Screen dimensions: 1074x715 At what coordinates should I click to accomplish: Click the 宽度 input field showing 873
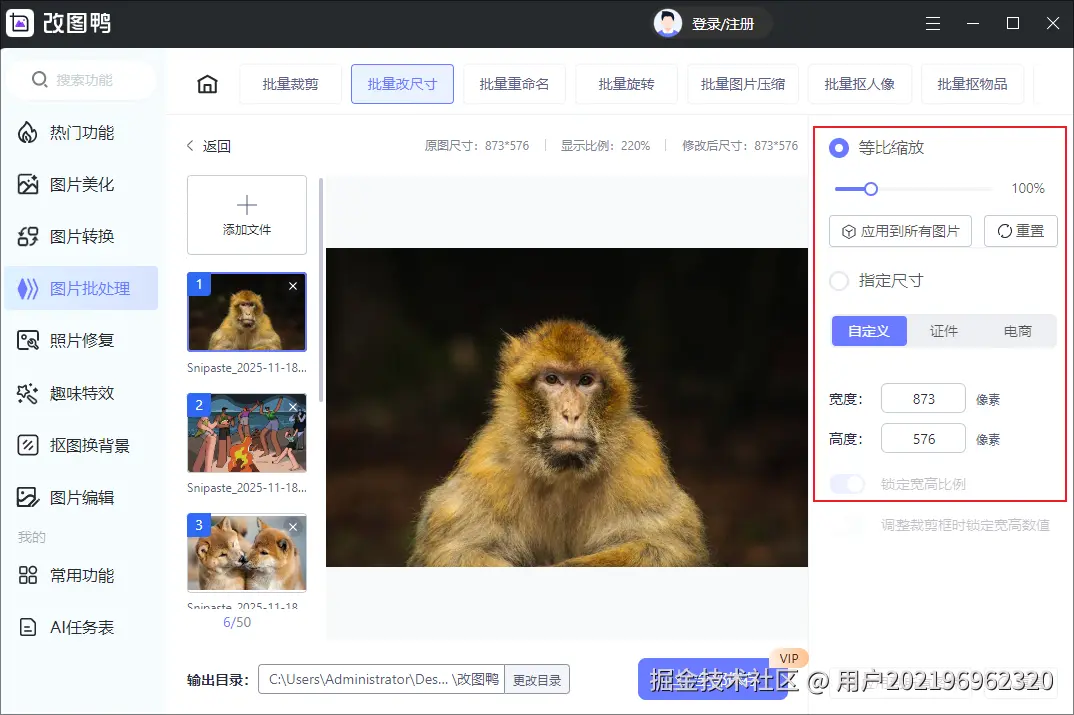pos(923,399)
